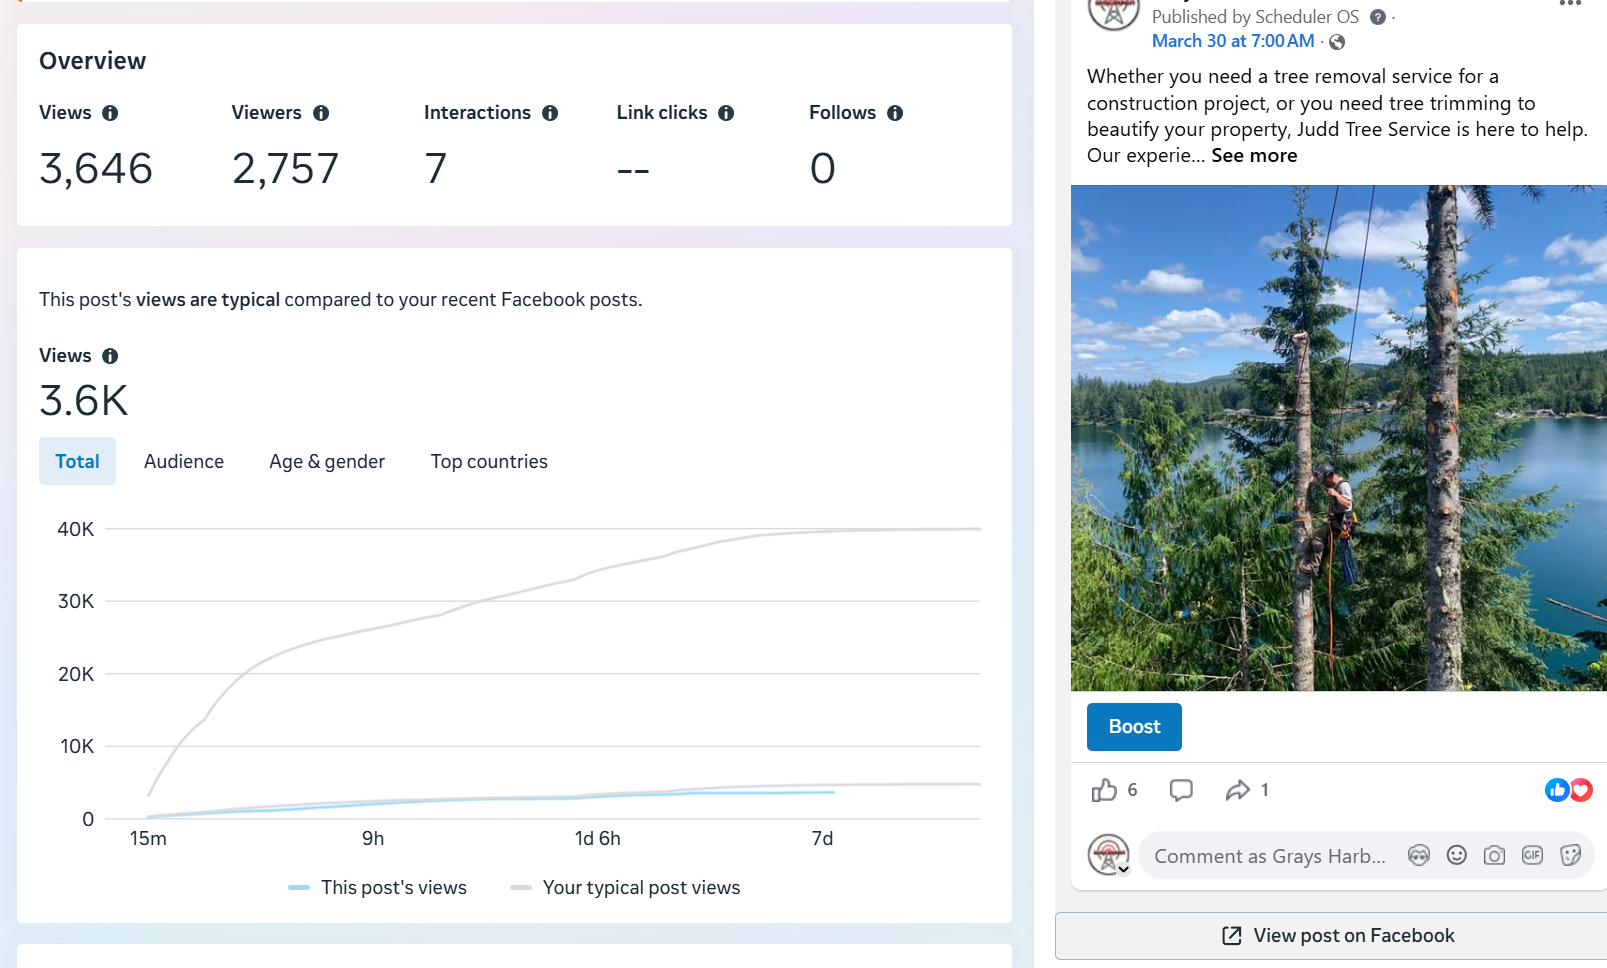
Task: Click the comment speech bubble icon
Action: (1181, 790)
